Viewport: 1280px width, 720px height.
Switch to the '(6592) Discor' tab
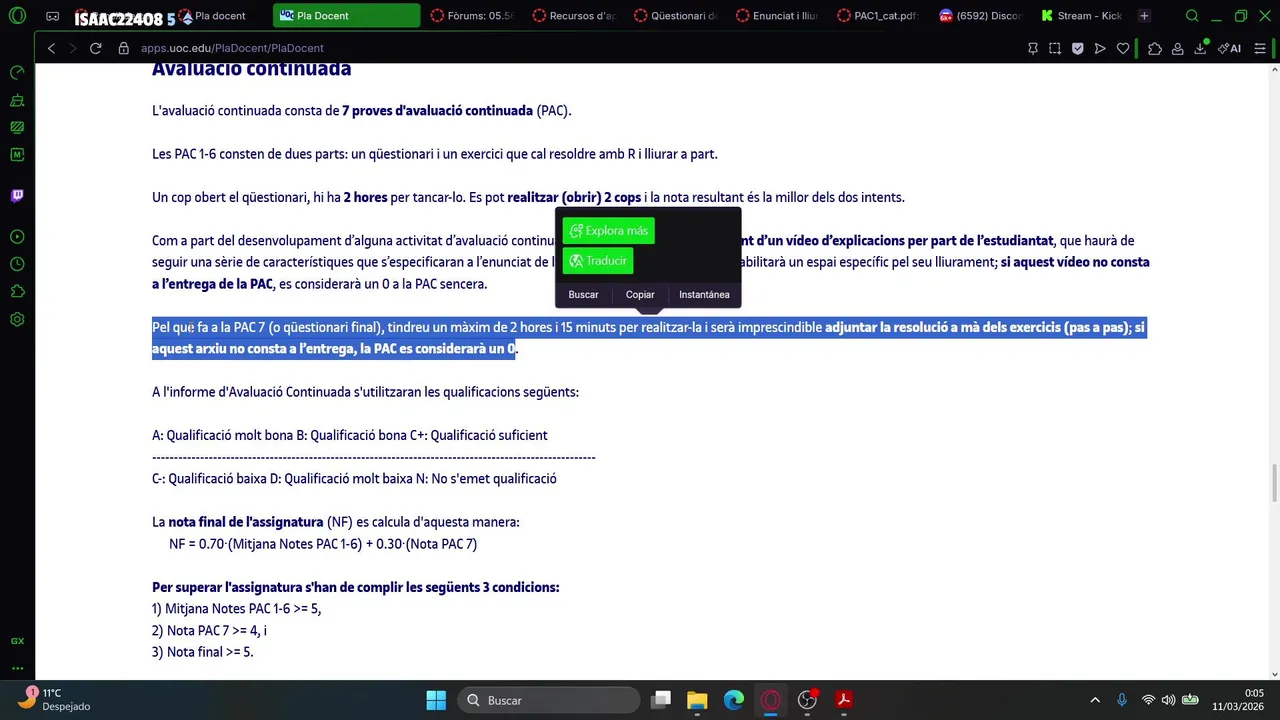pyautogui.click(x=980, y=16)
